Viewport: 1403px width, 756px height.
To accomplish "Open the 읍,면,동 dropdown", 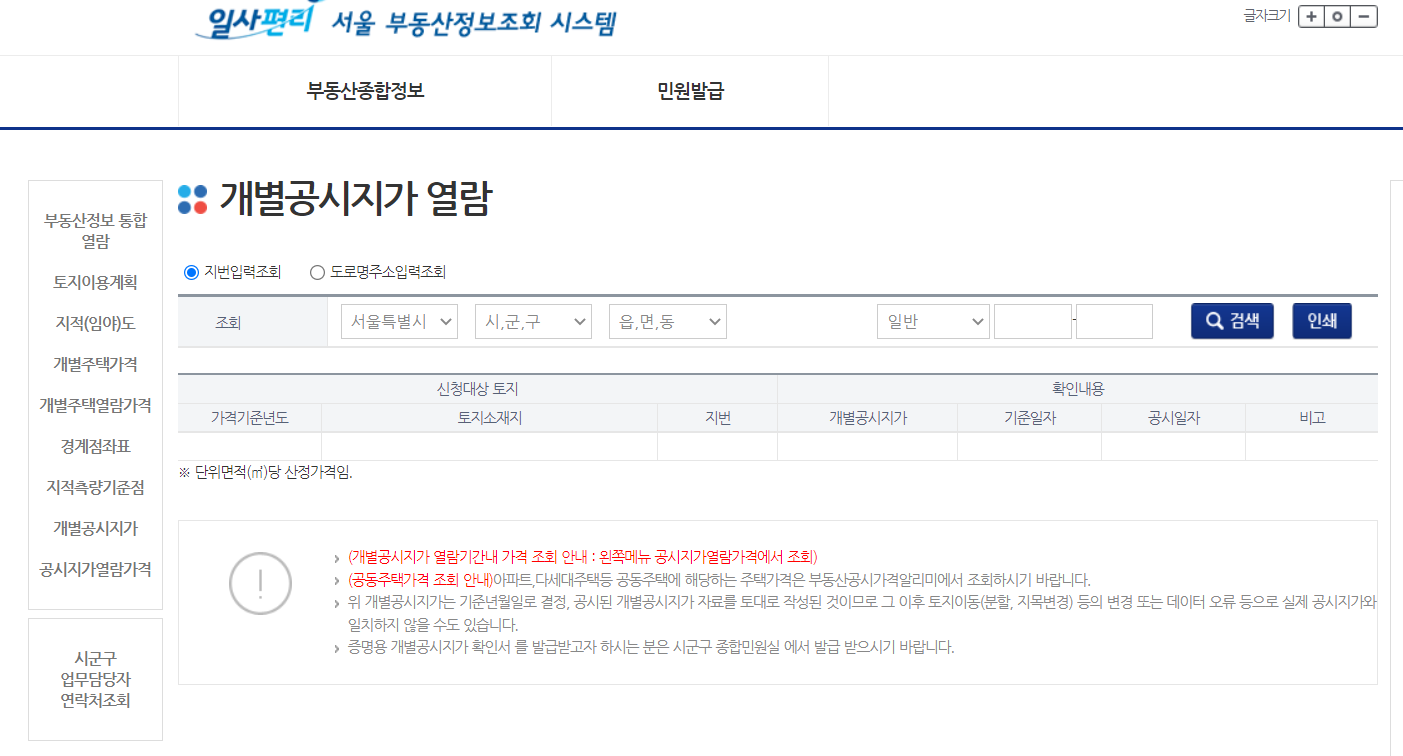I will 667,321.
